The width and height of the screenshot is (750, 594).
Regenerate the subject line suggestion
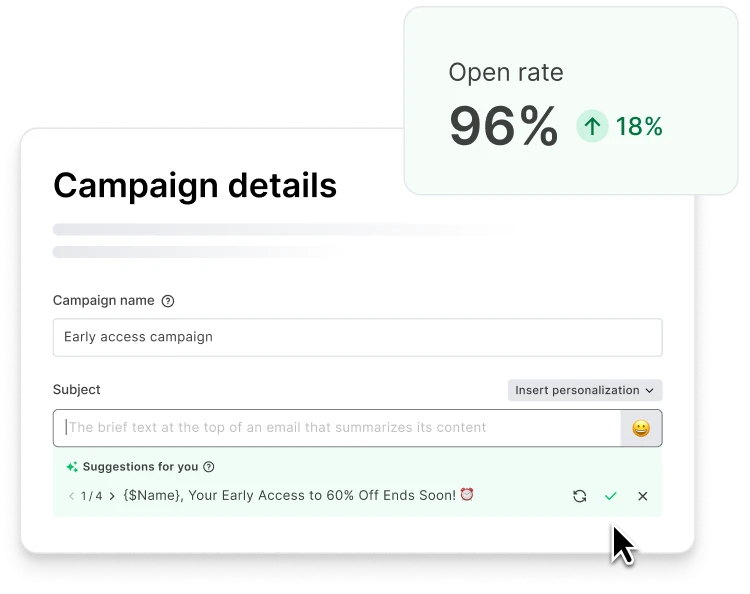[x=579, y=496]
